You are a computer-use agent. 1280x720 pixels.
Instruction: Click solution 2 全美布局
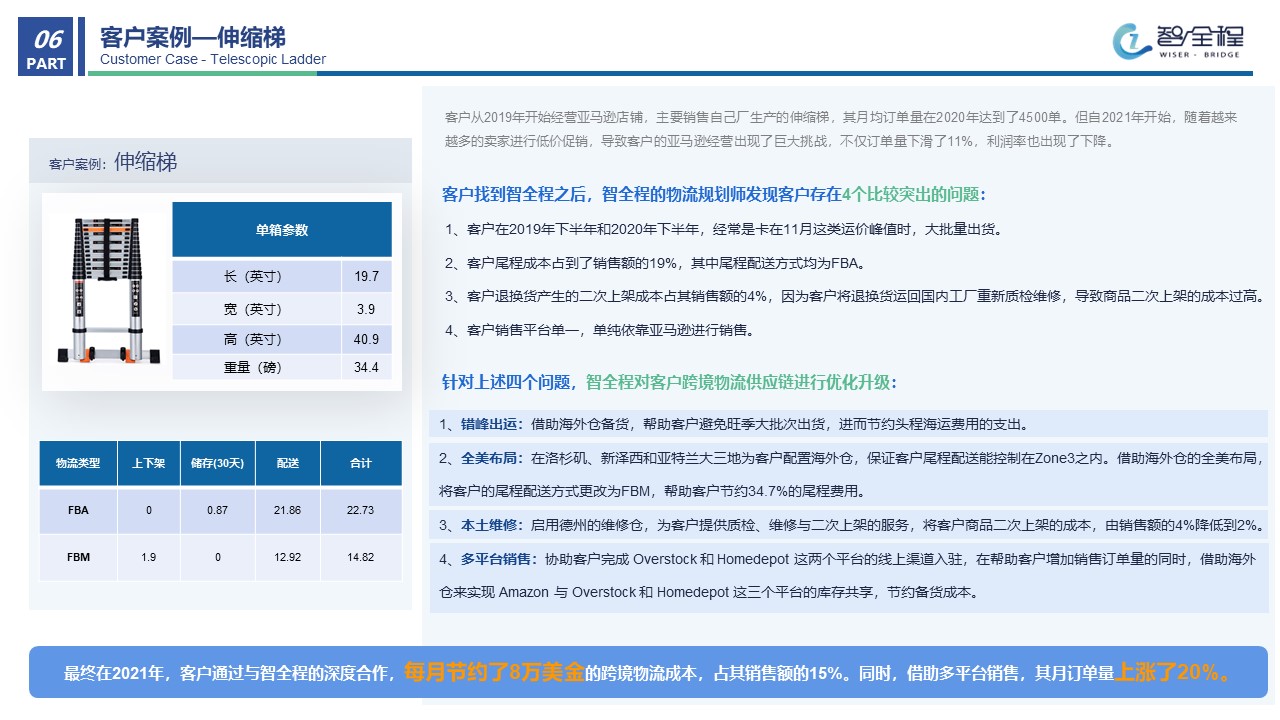pyautogui.click(x=848, y=474)
